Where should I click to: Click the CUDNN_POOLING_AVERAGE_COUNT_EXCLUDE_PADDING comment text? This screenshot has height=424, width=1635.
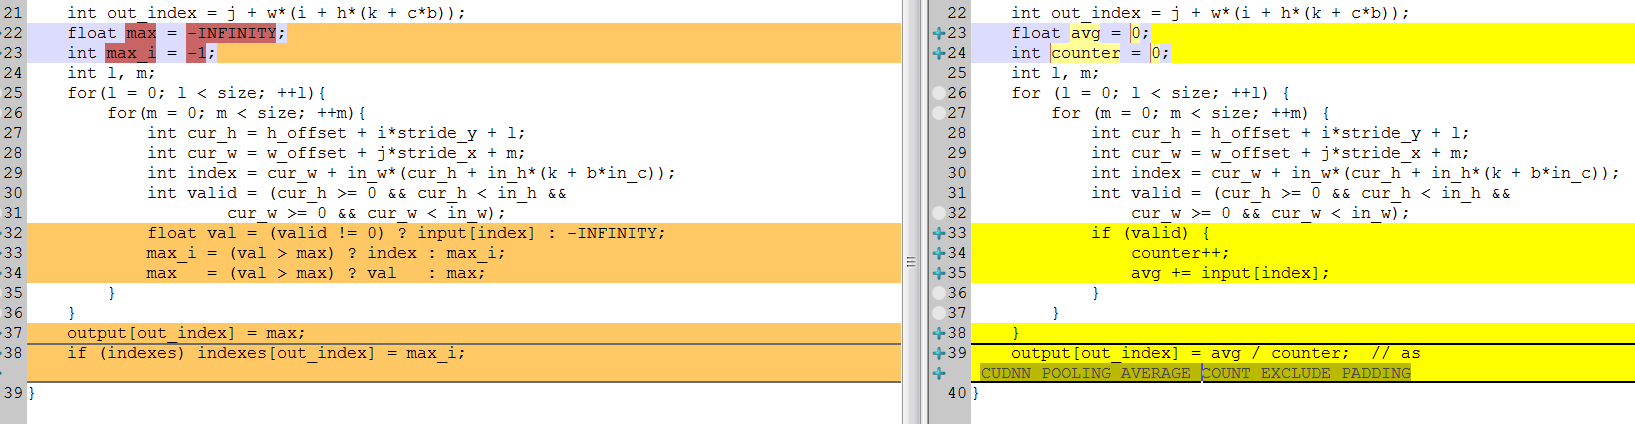(x=1196, y=373)
